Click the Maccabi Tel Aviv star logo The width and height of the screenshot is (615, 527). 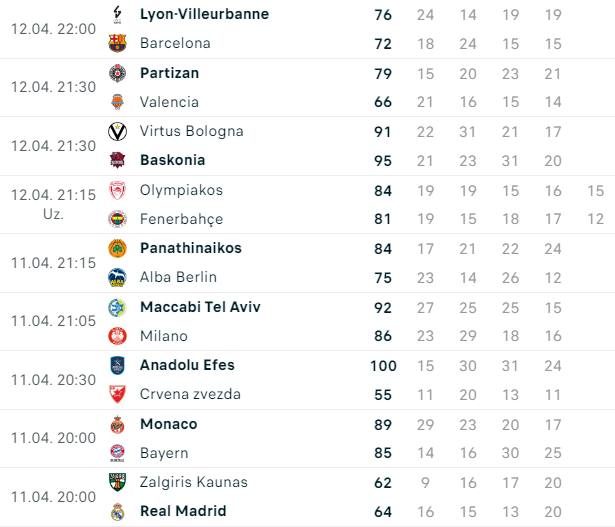[x=117, y=307]
